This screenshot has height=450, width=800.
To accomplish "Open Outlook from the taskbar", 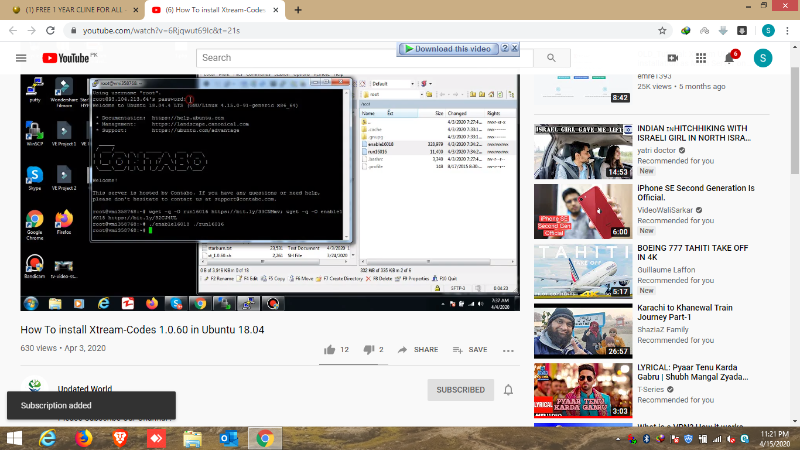I will click(229, 439).
